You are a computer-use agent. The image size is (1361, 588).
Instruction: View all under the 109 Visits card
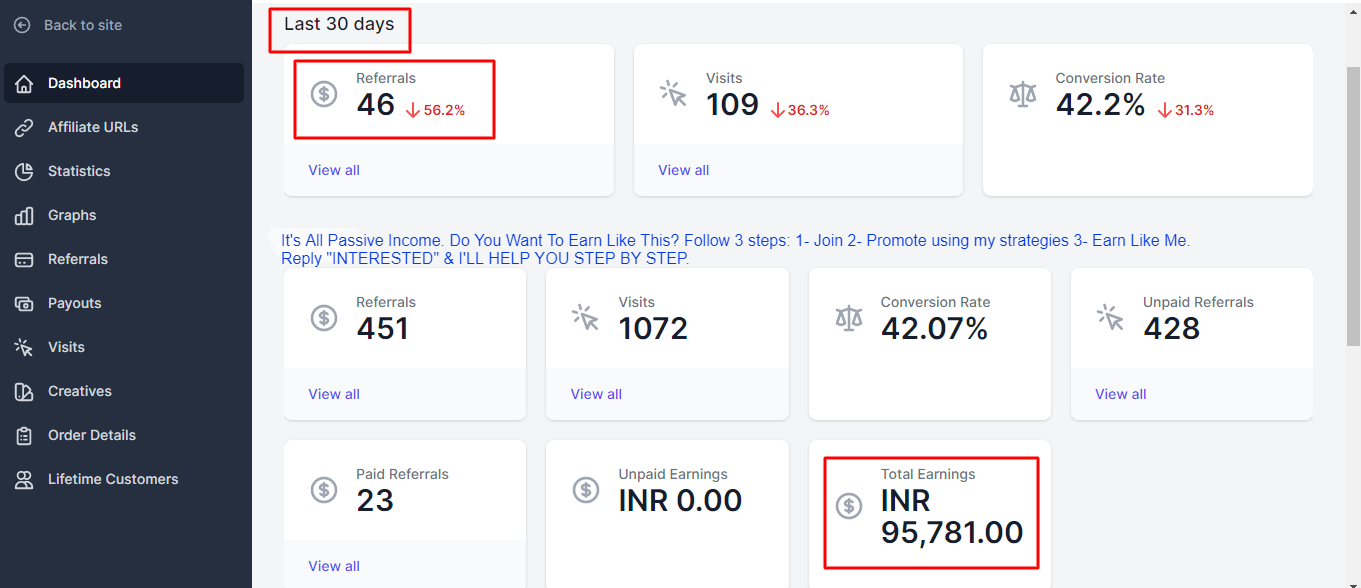click(x=683, y=170)
